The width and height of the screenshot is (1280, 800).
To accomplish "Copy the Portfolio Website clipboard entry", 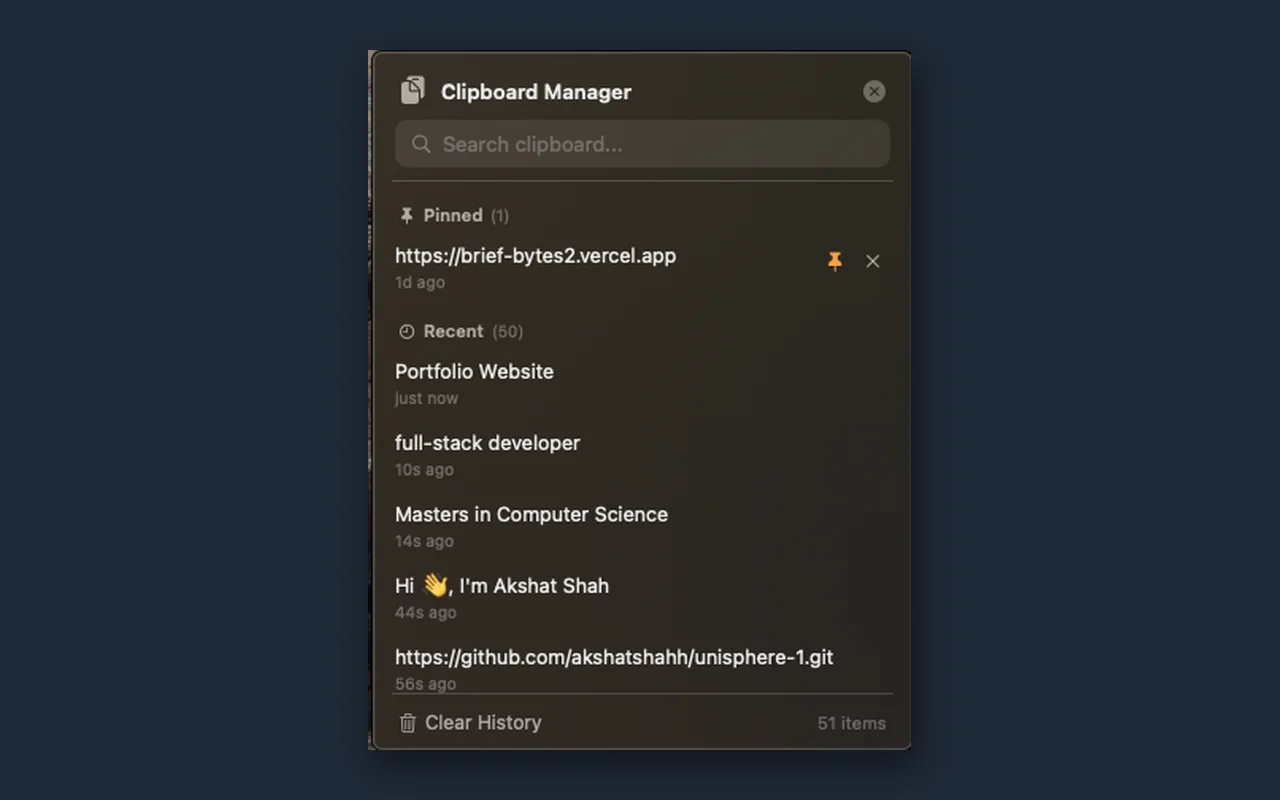I will point(642,383).
